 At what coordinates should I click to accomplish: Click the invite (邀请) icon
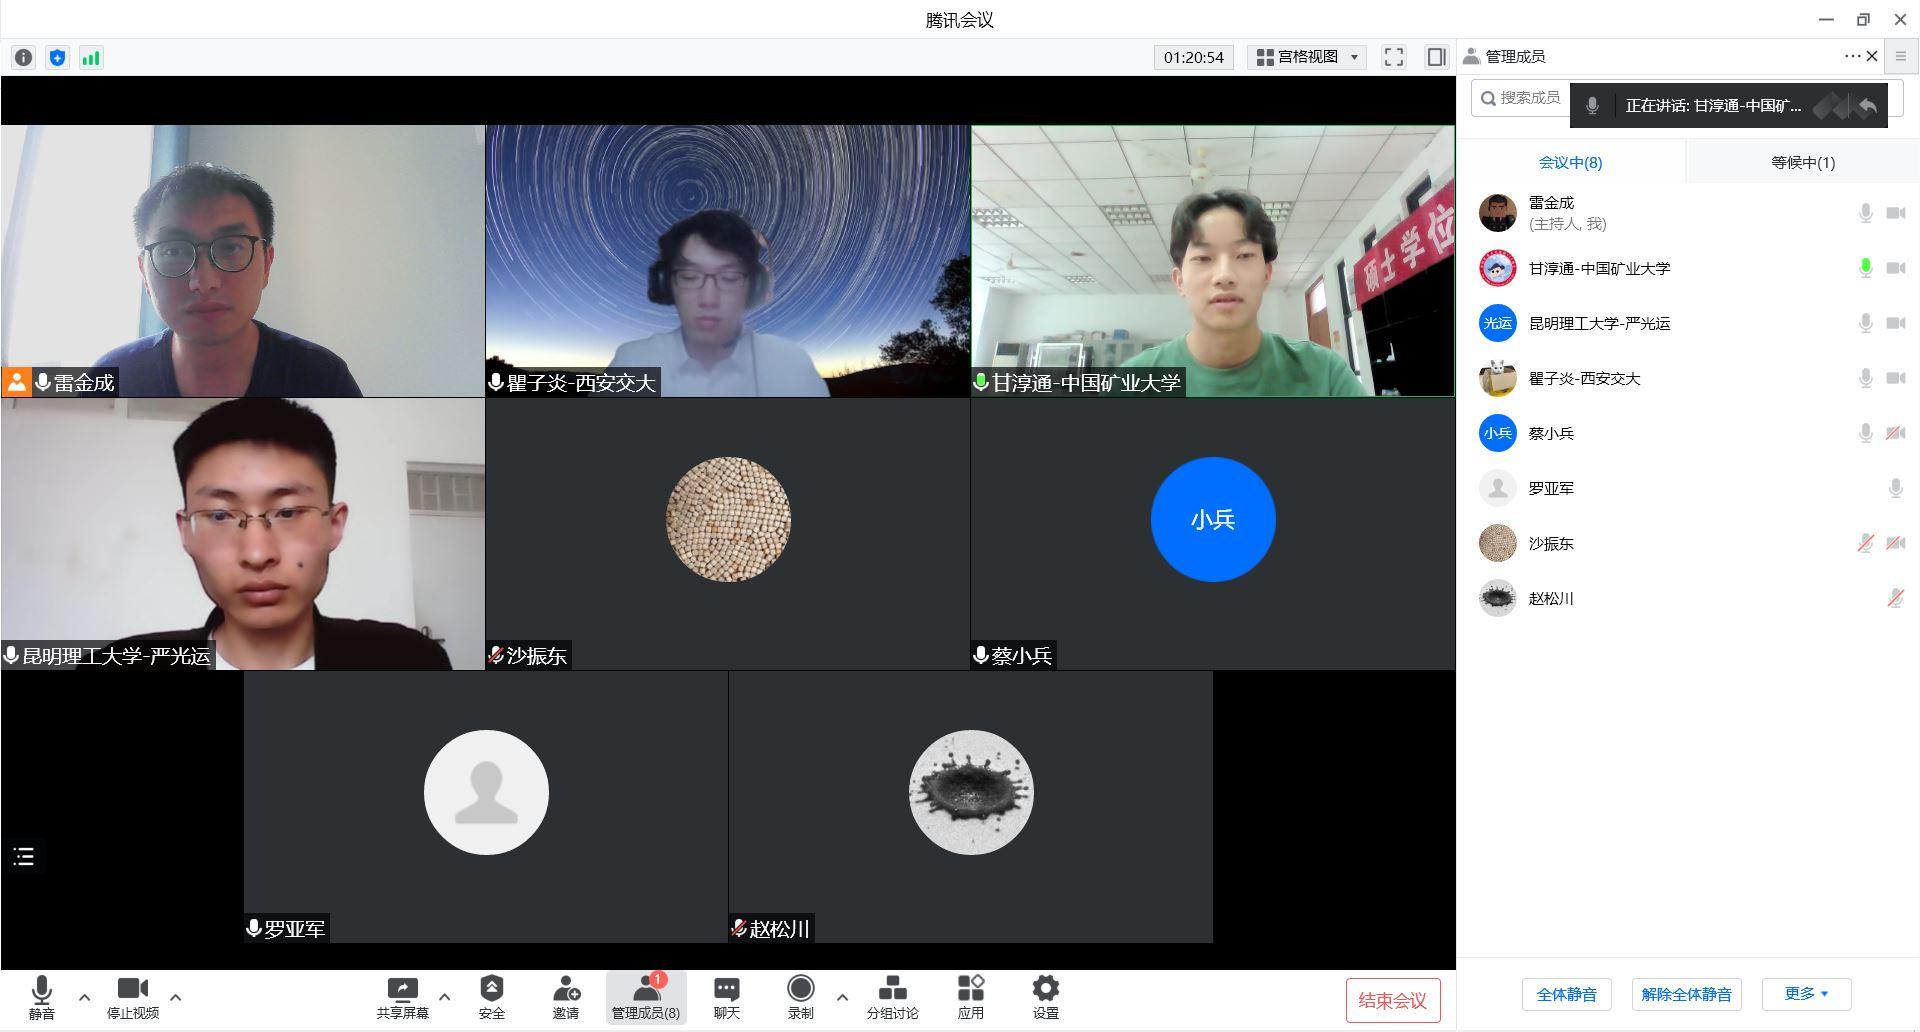pyautogui.click(x=566, y=990)
